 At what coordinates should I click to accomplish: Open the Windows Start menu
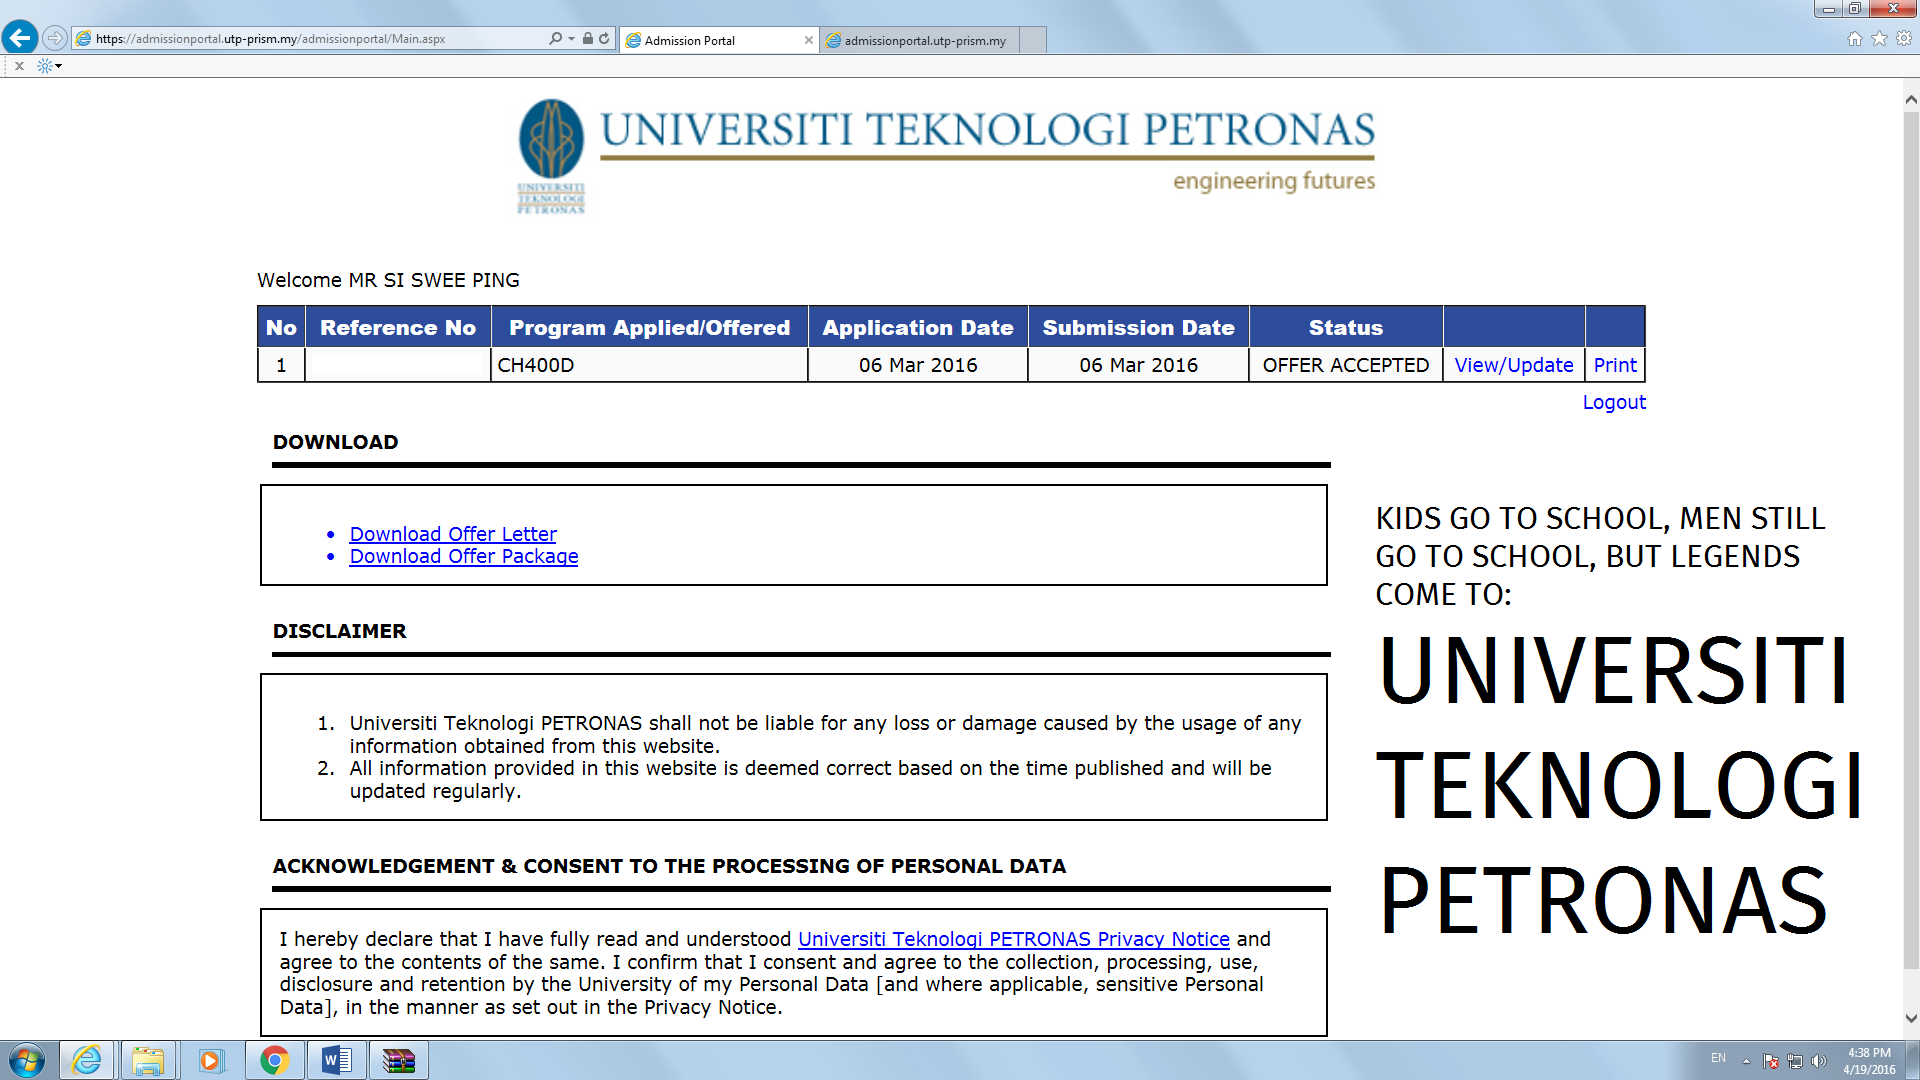click(27, 1060)
